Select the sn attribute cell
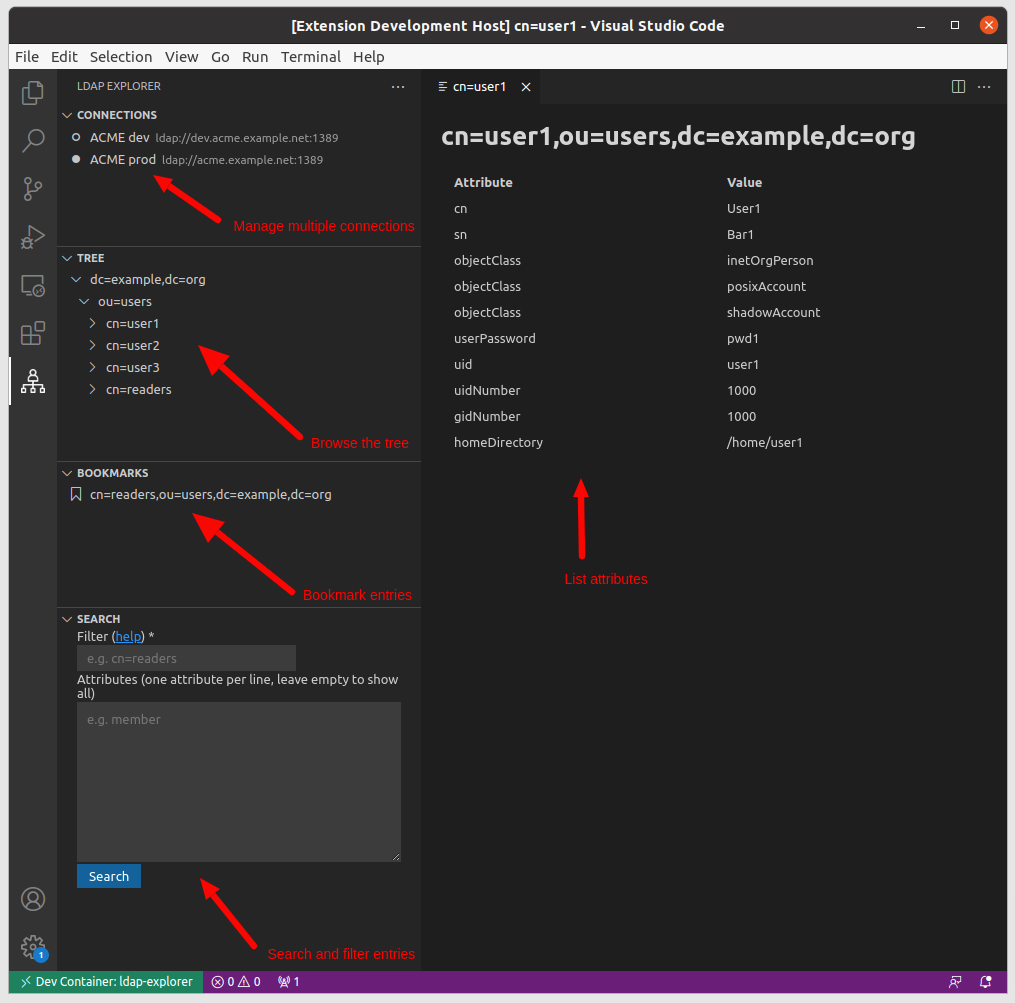 460,235
